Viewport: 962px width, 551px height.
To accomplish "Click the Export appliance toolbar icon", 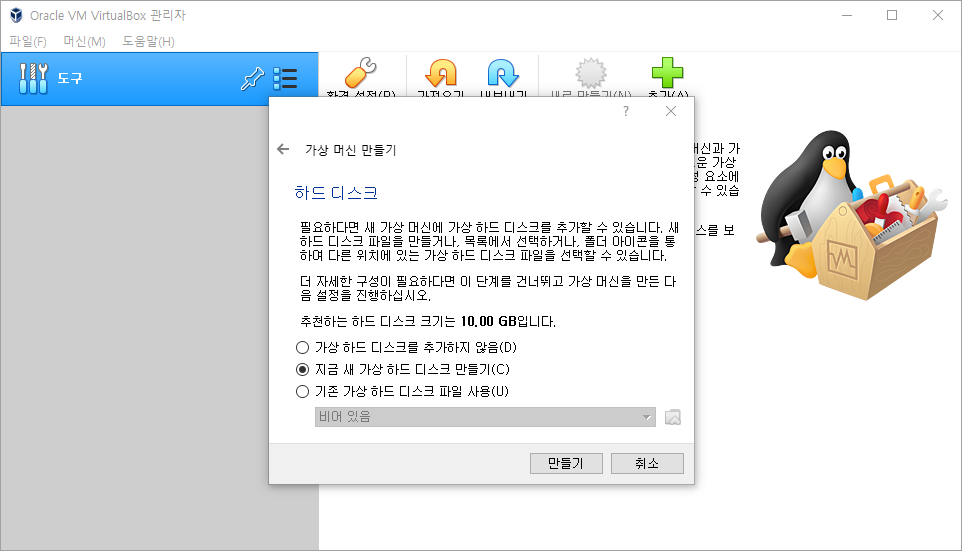I will pos(503,74).
